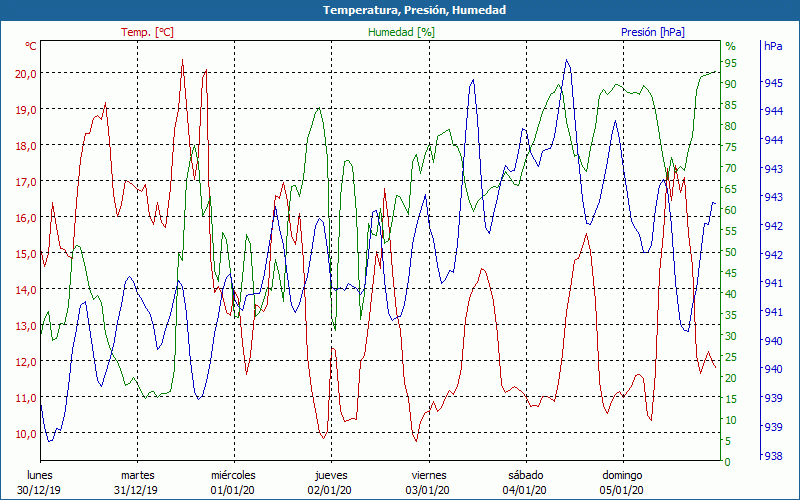Select the green "Humedad [%]" legend label
800x500 pixels.
(401, 32)
